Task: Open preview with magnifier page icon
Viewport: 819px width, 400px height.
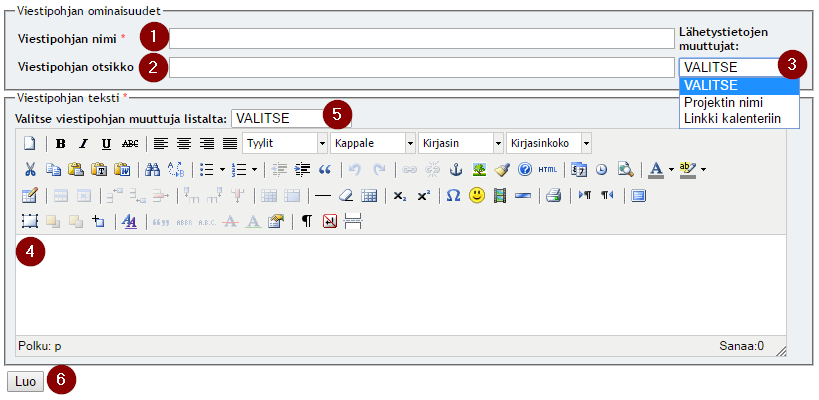Action: (625, 169)
